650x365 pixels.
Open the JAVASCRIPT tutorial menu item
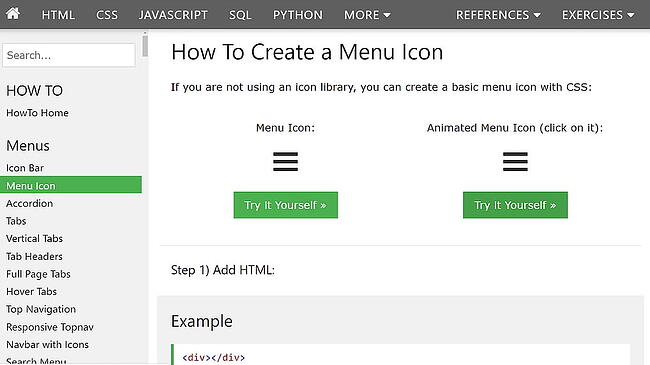tap(173, 15)
